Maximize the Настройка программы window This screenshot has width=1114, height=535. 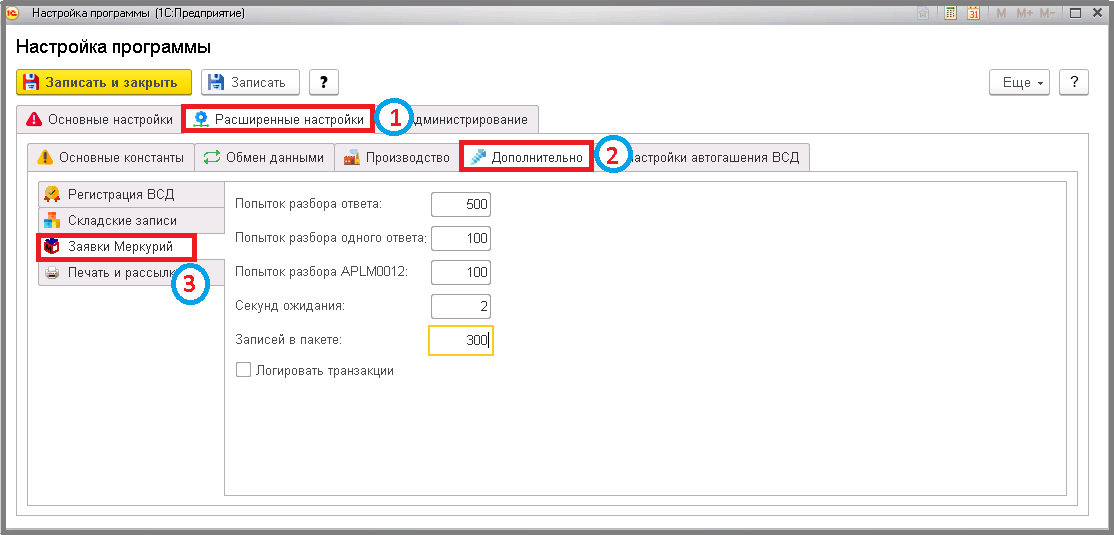(1076, 13)
